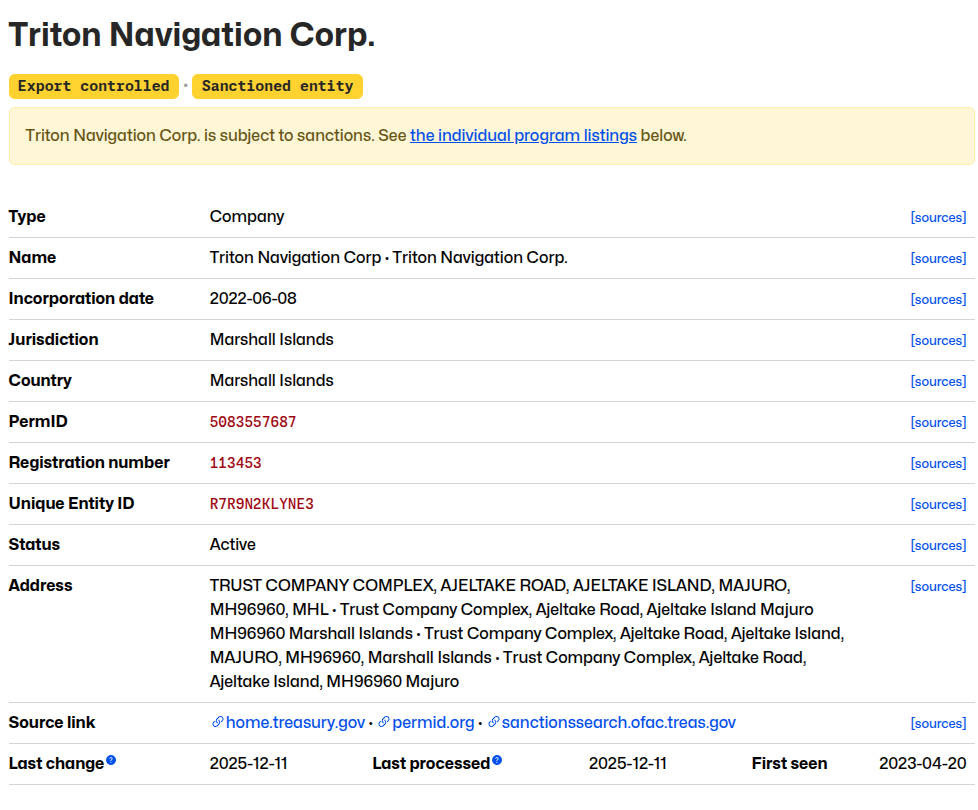Expand sources for Incorporation date
The height and width of the screenshot is (810, 978).
[x=938, y=300]
